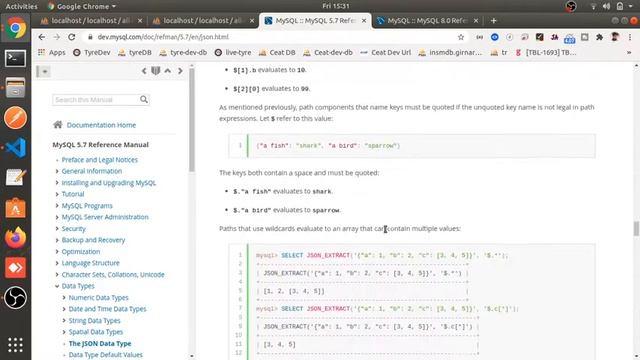Switch to second localhost tab
Image resolution: width=640 pixels, height=360 pixels.
coord(203,20)
